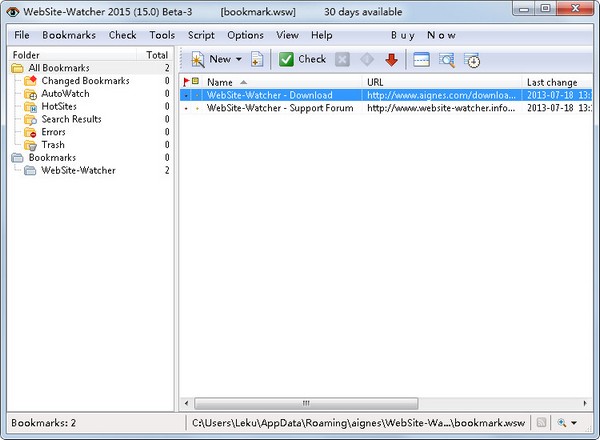Click the scrollbar left arrow
The image size is (600, 440).
(x=186, y=403)
